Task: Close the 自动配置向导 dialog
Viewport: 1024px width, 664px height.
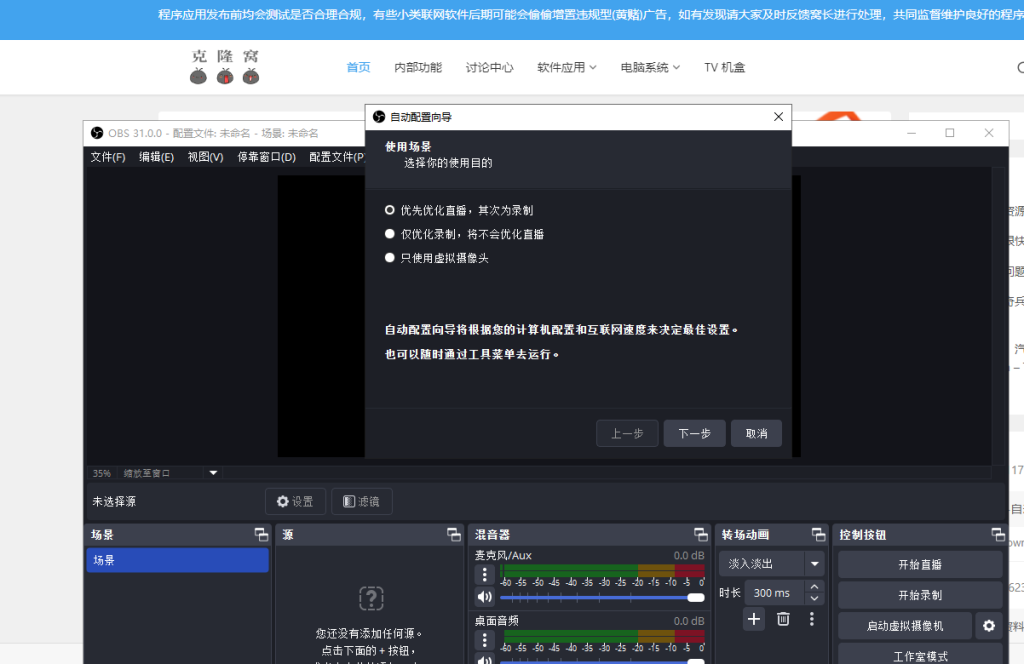Action: (x=778, y=117)
